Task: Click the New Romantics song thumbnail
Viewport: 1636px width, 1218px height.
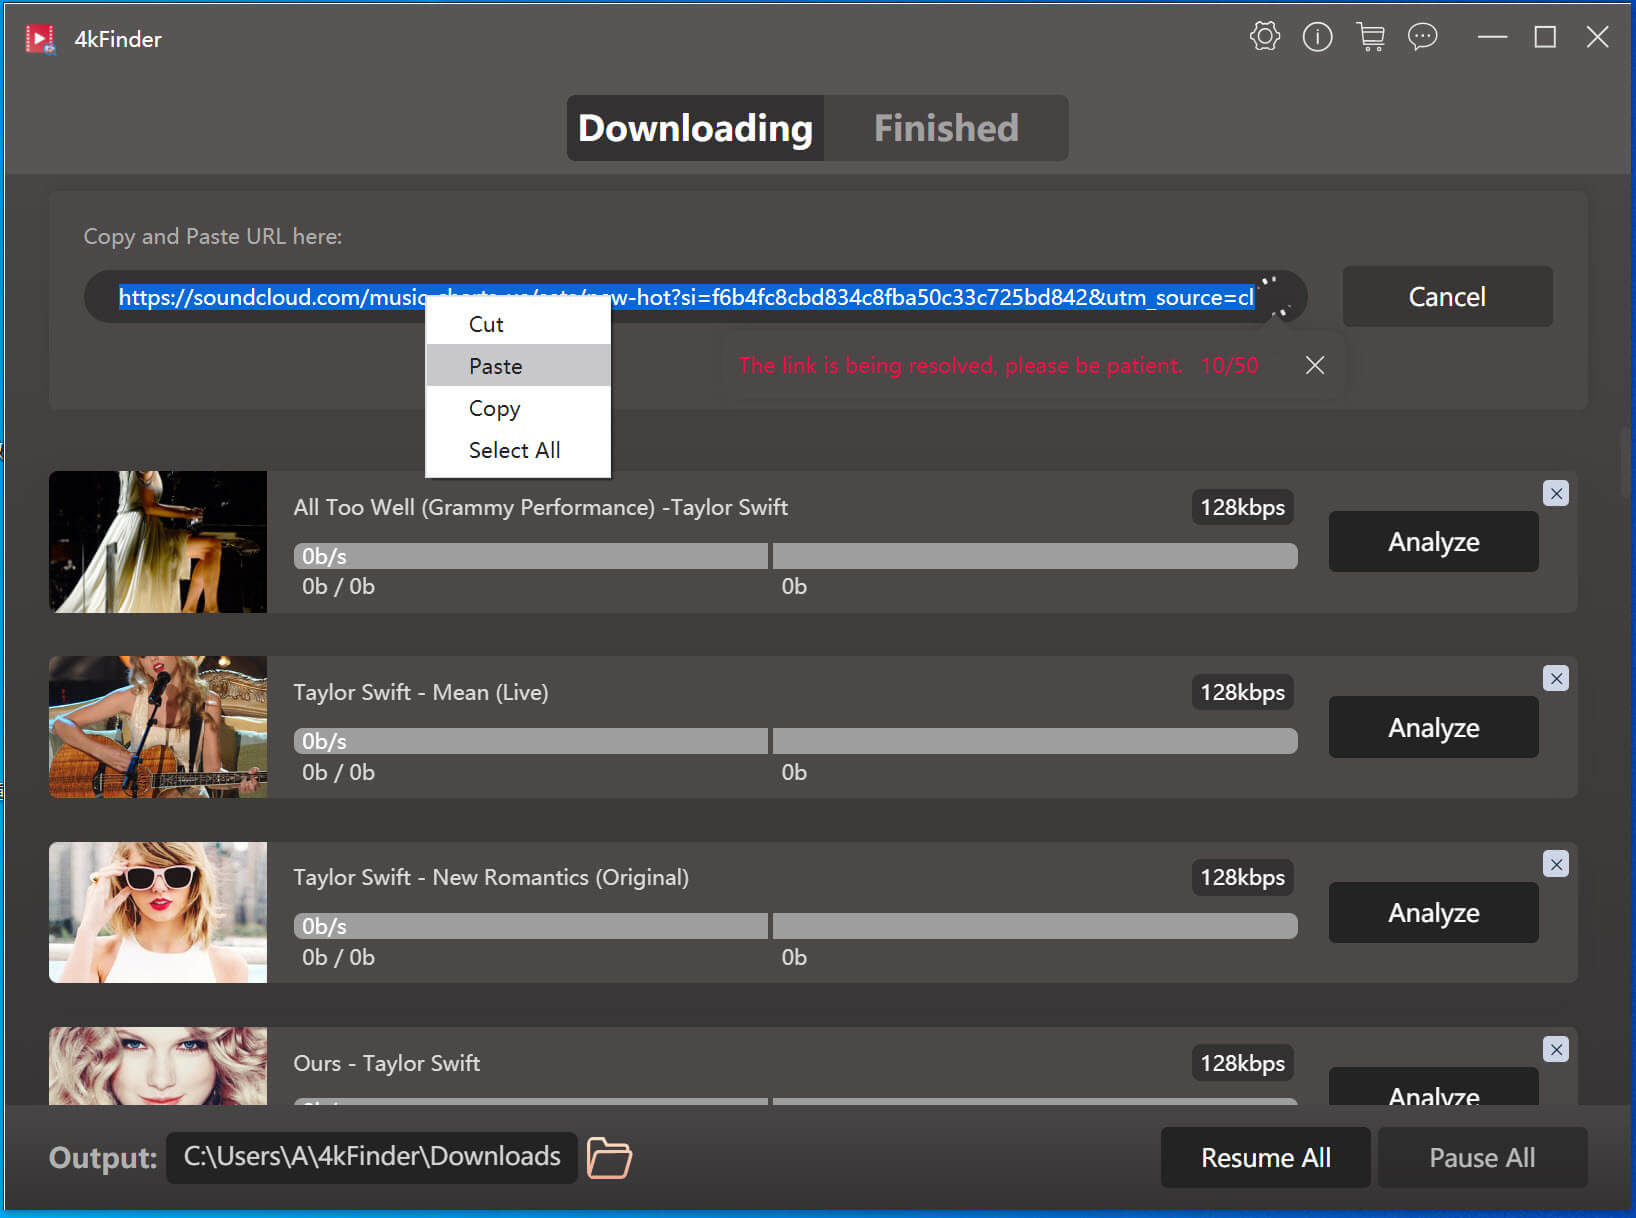Action: 158,912
